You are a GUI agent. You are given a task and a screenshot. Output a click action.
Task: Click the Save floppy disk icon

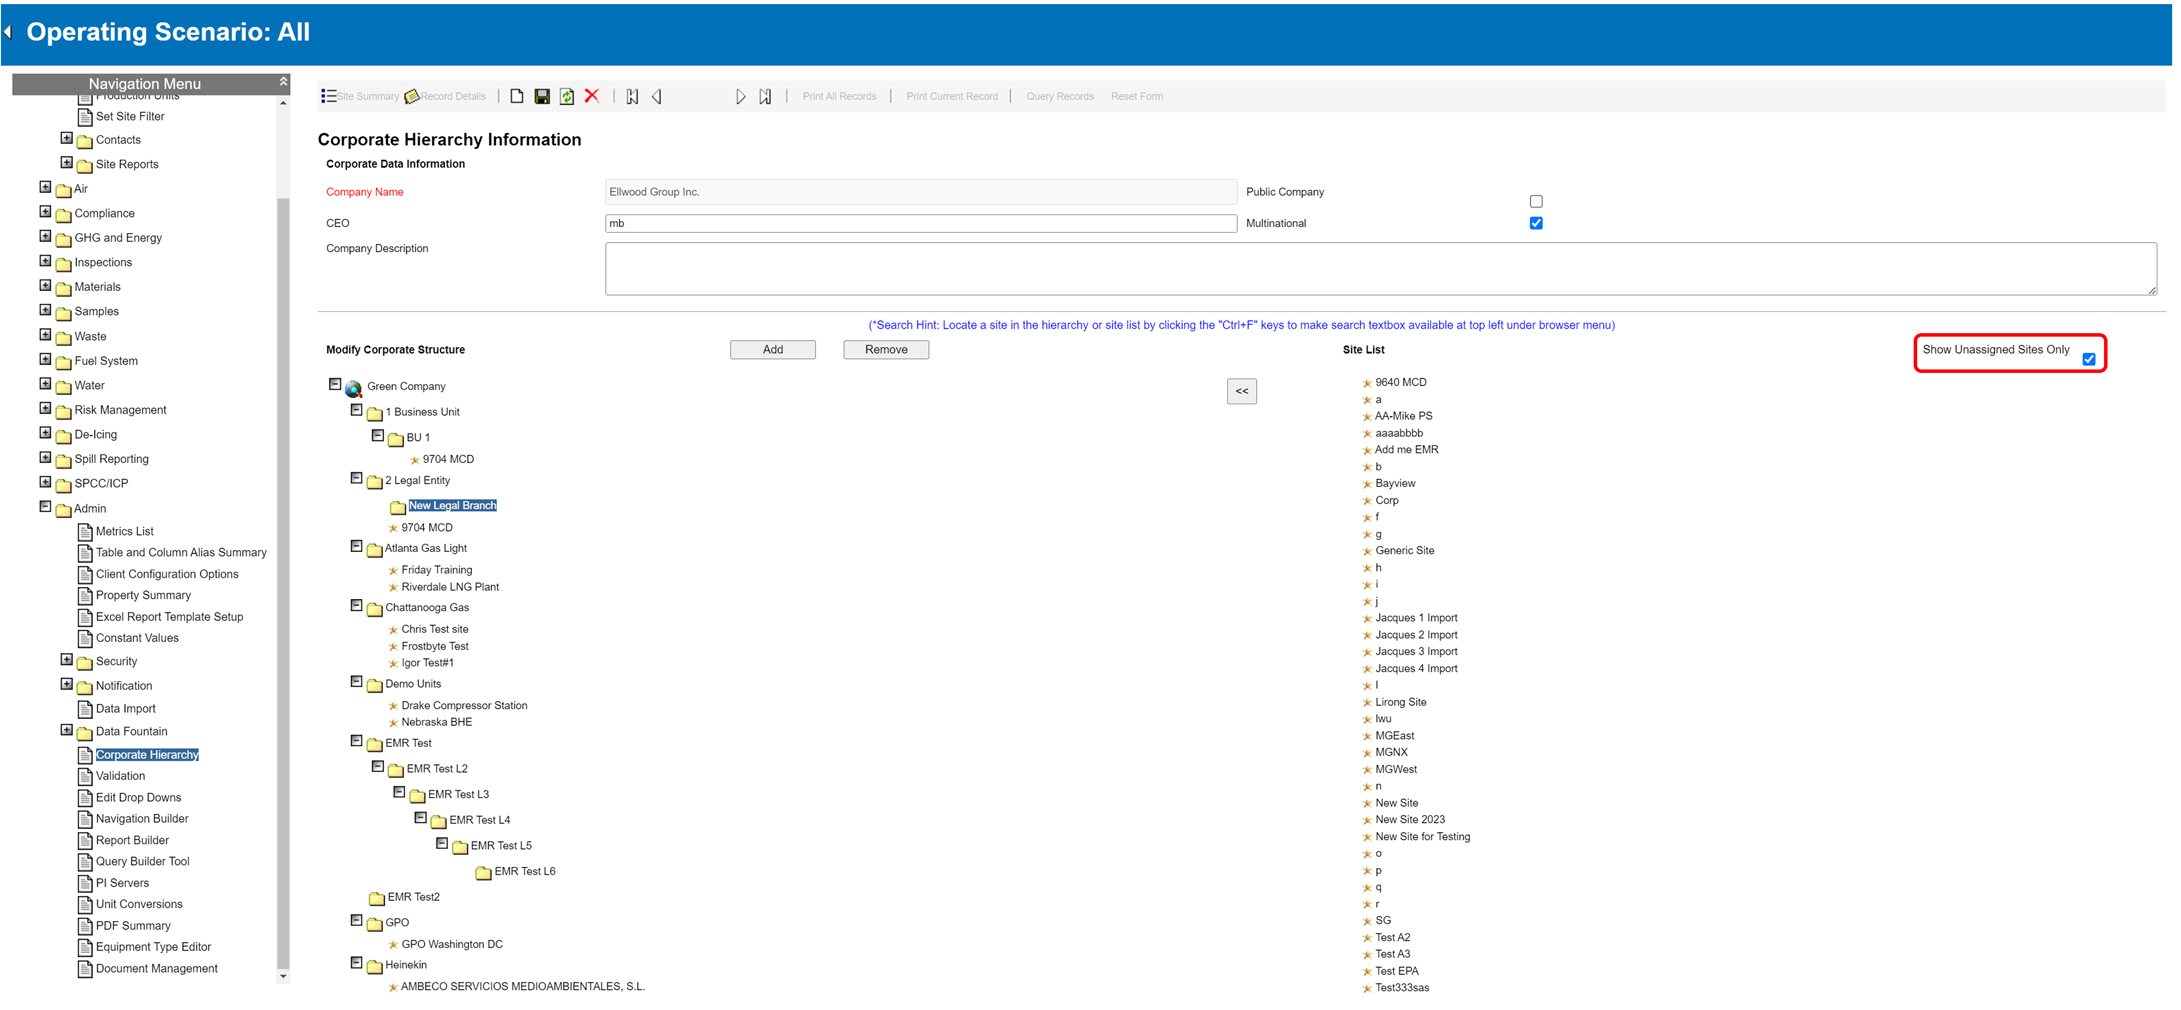542,96
